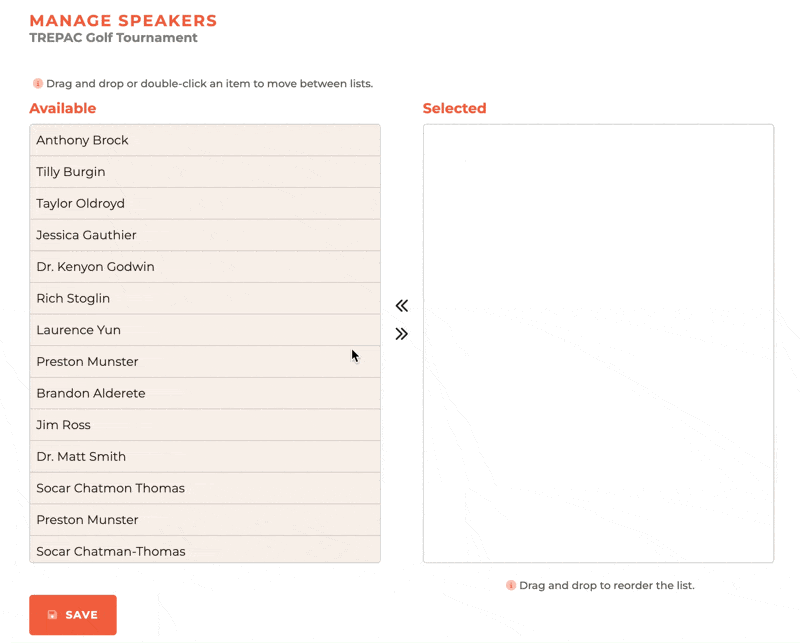Click the double-left chevron to move speakers back
Viewport: 800px width, 643px height.
401,305
